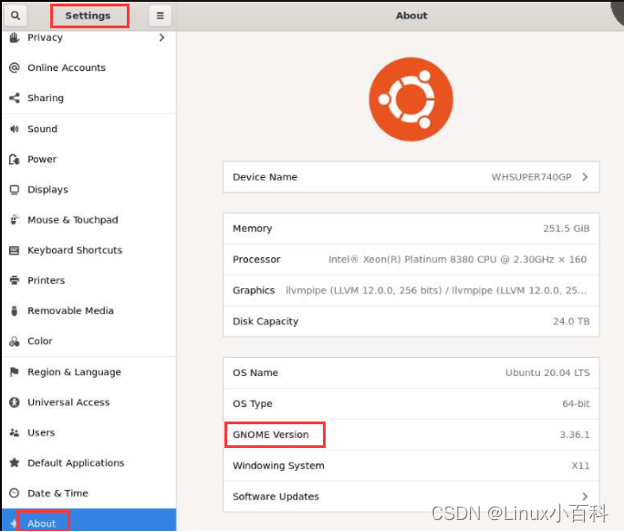Screen dimensions: 624x532
Task: Open the Displays panel
Action: point(89,189)
